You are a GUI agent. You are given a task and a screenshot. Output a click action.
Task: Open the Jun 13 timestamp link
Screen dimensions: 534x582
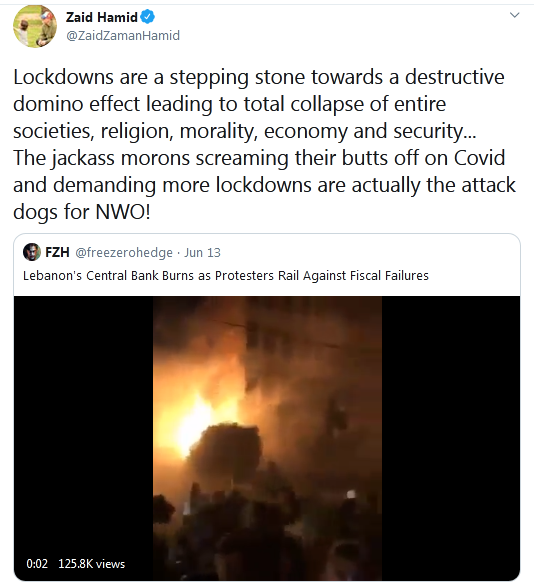click(x=203, y=253)
